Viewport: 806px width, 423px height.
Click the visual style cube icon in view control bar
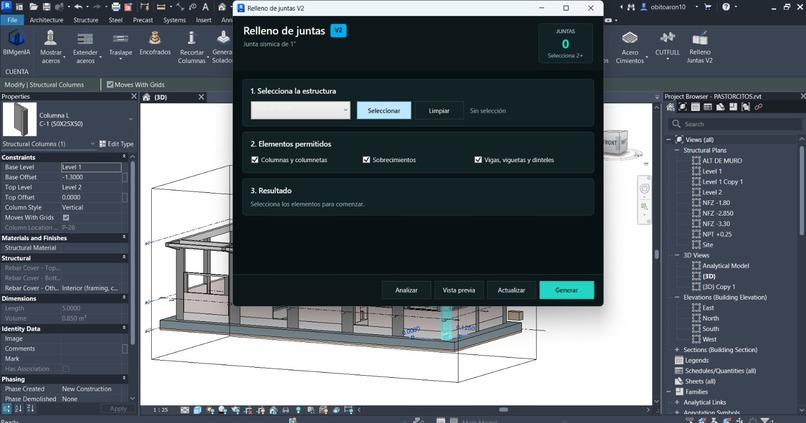197,410
